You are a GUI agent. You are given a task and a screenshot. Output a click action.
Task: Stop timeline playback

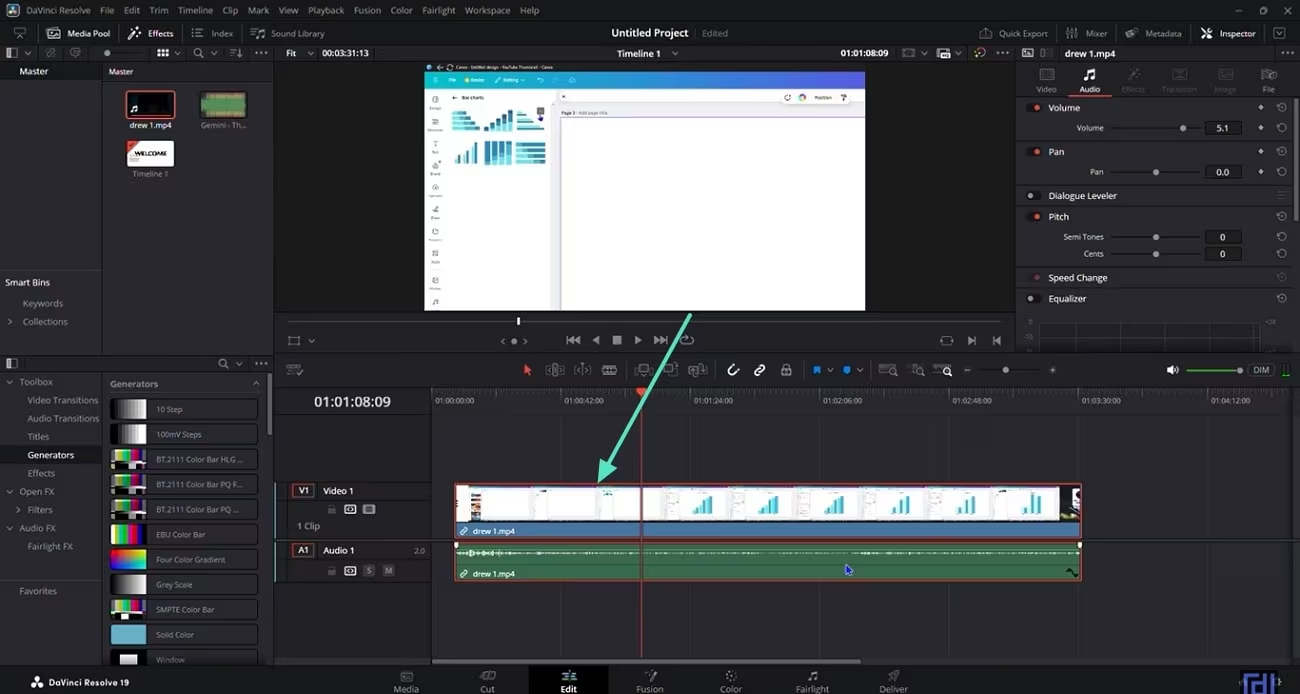(x=617, y=340)
